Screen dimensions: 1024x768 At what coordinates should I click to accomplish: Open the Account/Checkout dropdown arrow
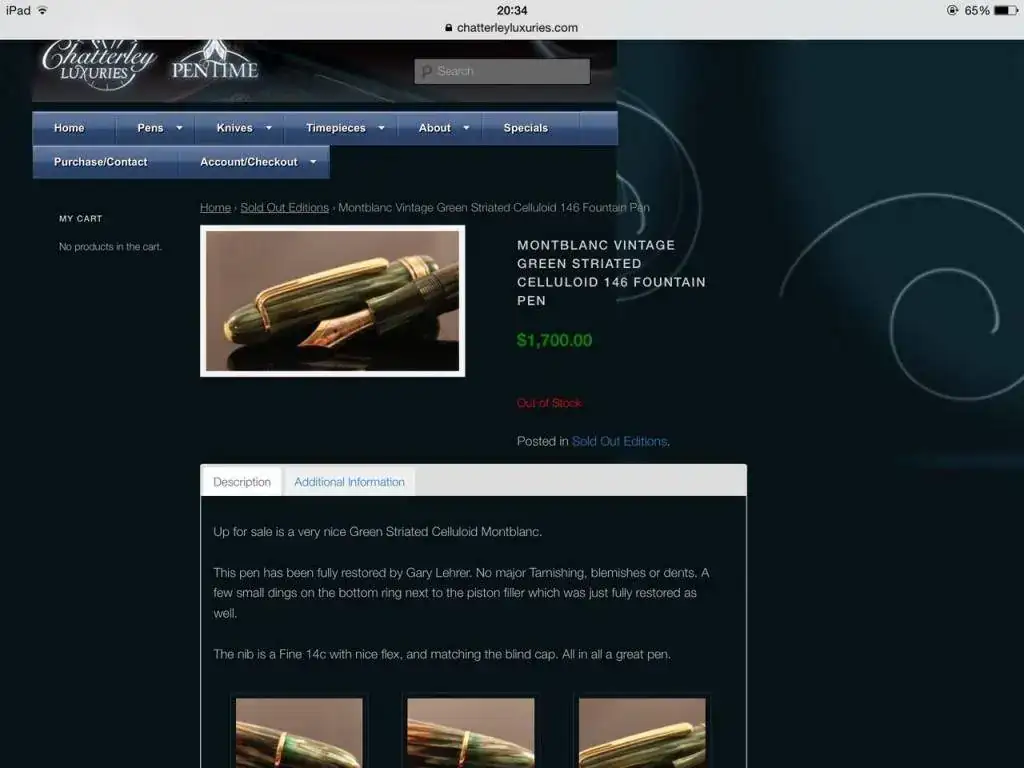[313, 162]
